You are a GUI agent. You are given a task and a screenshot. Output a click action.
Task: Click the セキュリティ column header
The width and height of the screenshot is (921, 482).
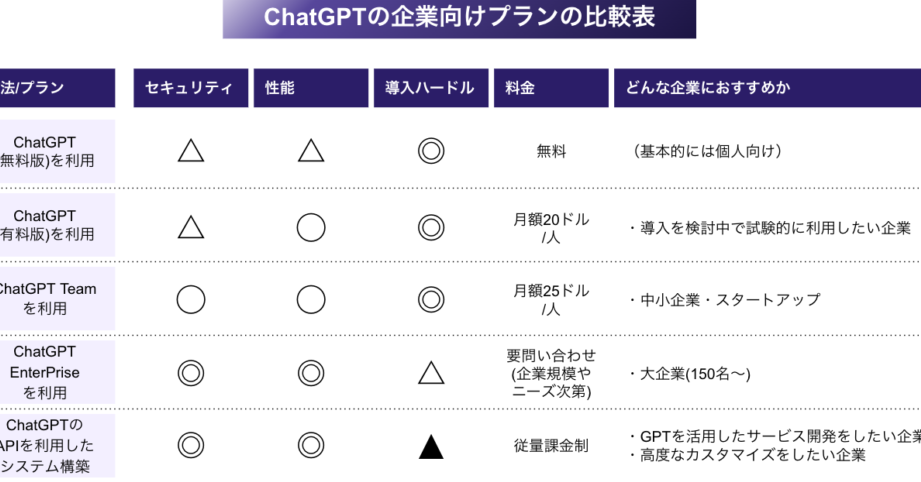point(191,88)
